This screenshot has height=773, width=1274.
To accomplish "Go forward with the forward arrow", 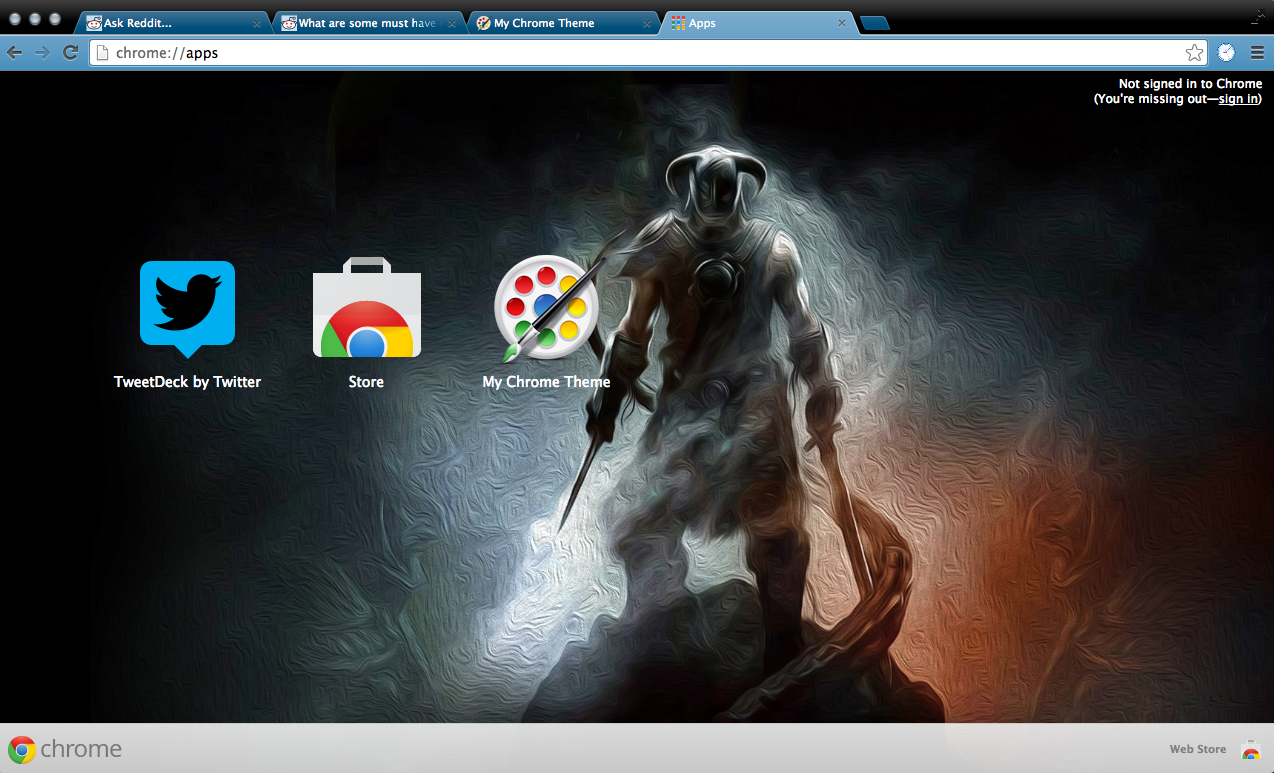I will [42, 52].
